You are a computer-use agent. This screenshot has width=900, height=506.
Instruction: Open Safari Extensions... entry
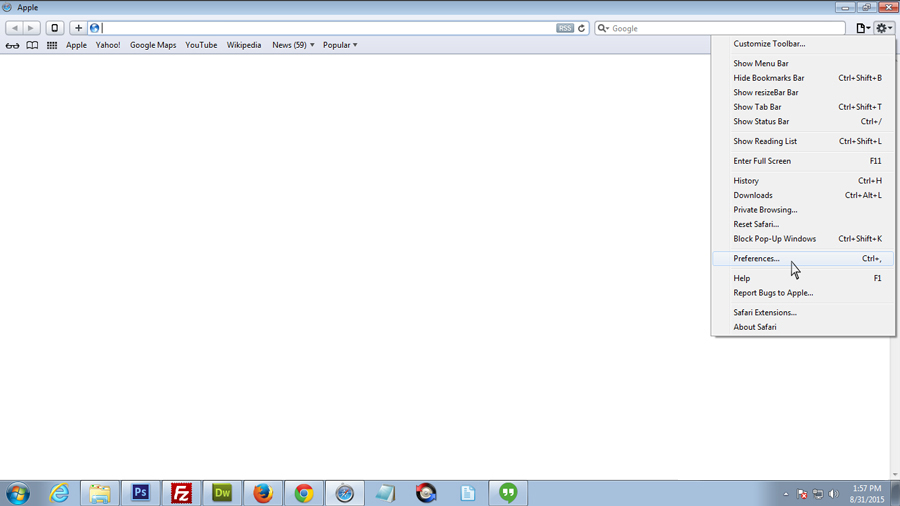coord(803,312)
